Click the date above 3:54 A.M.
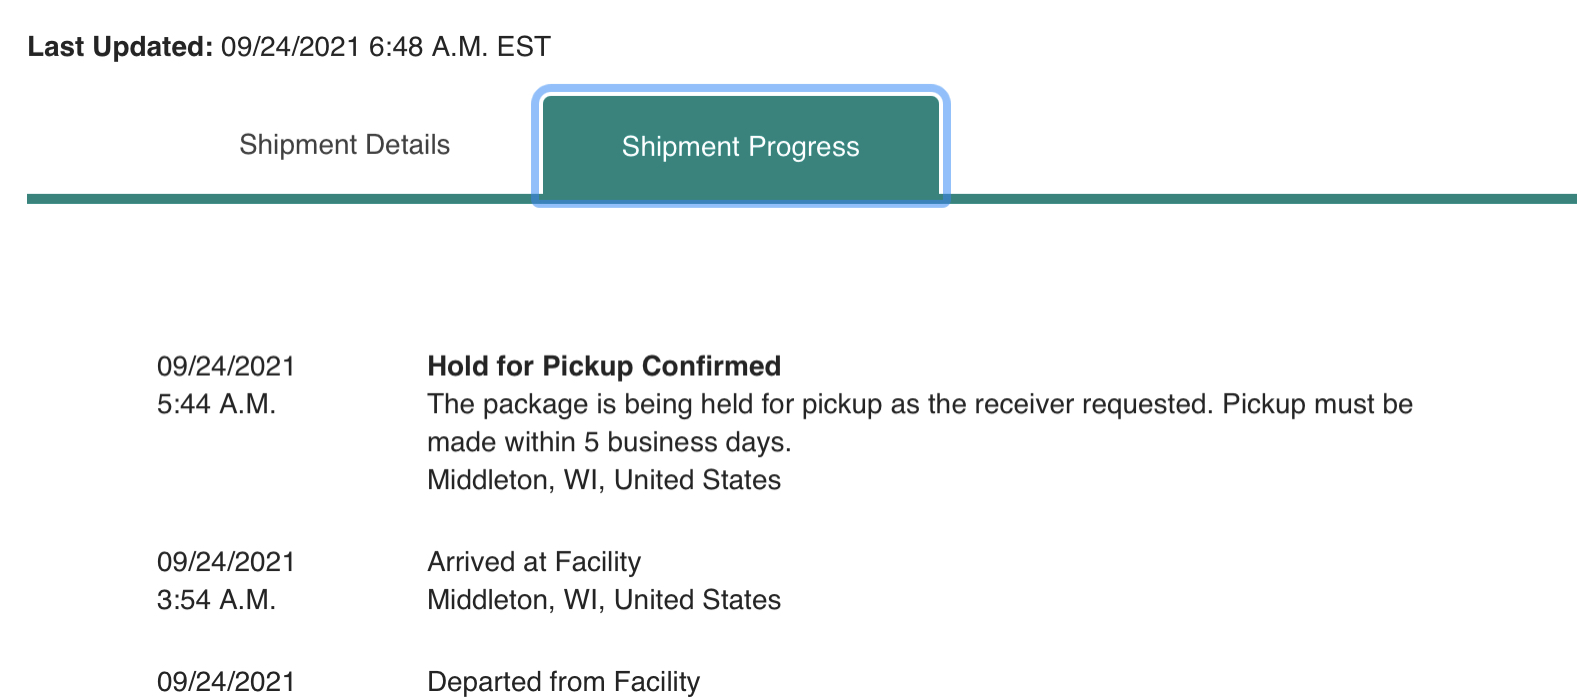1577x697 pixels. coord(226,562)
